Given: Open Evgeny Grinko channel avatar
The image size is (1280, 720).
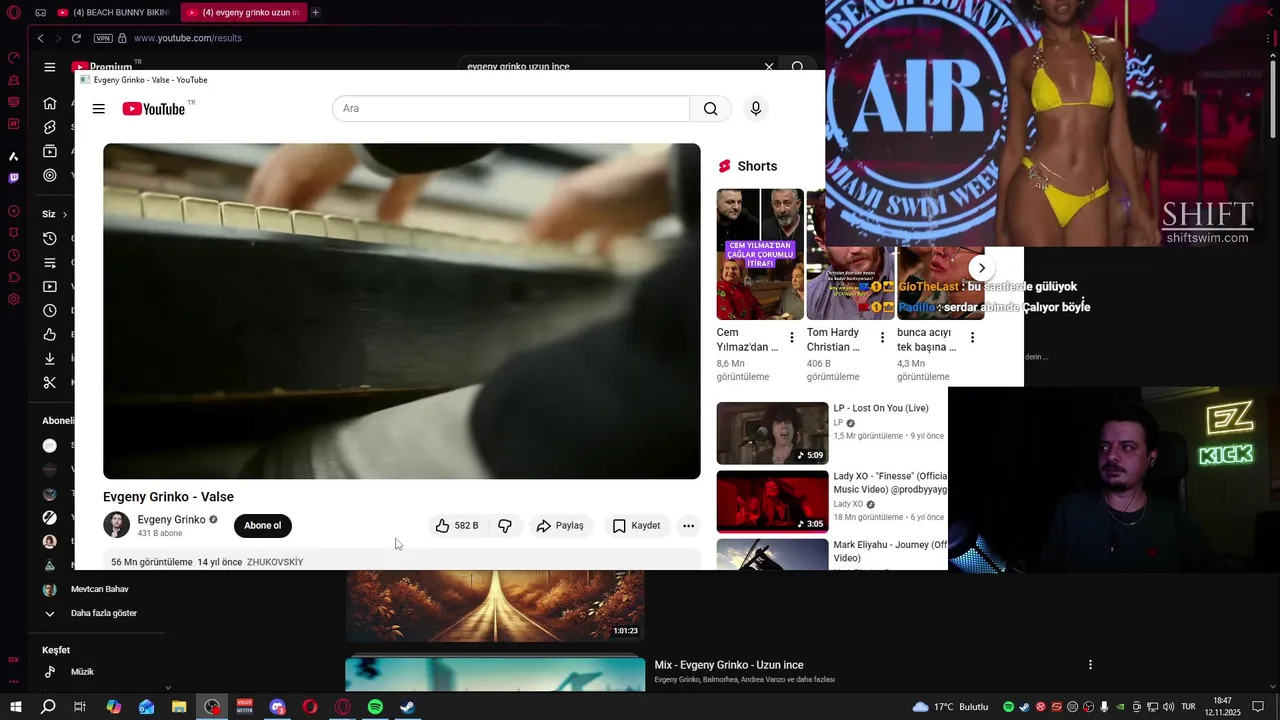Looking at the screenshot, I should pos(116,525).
